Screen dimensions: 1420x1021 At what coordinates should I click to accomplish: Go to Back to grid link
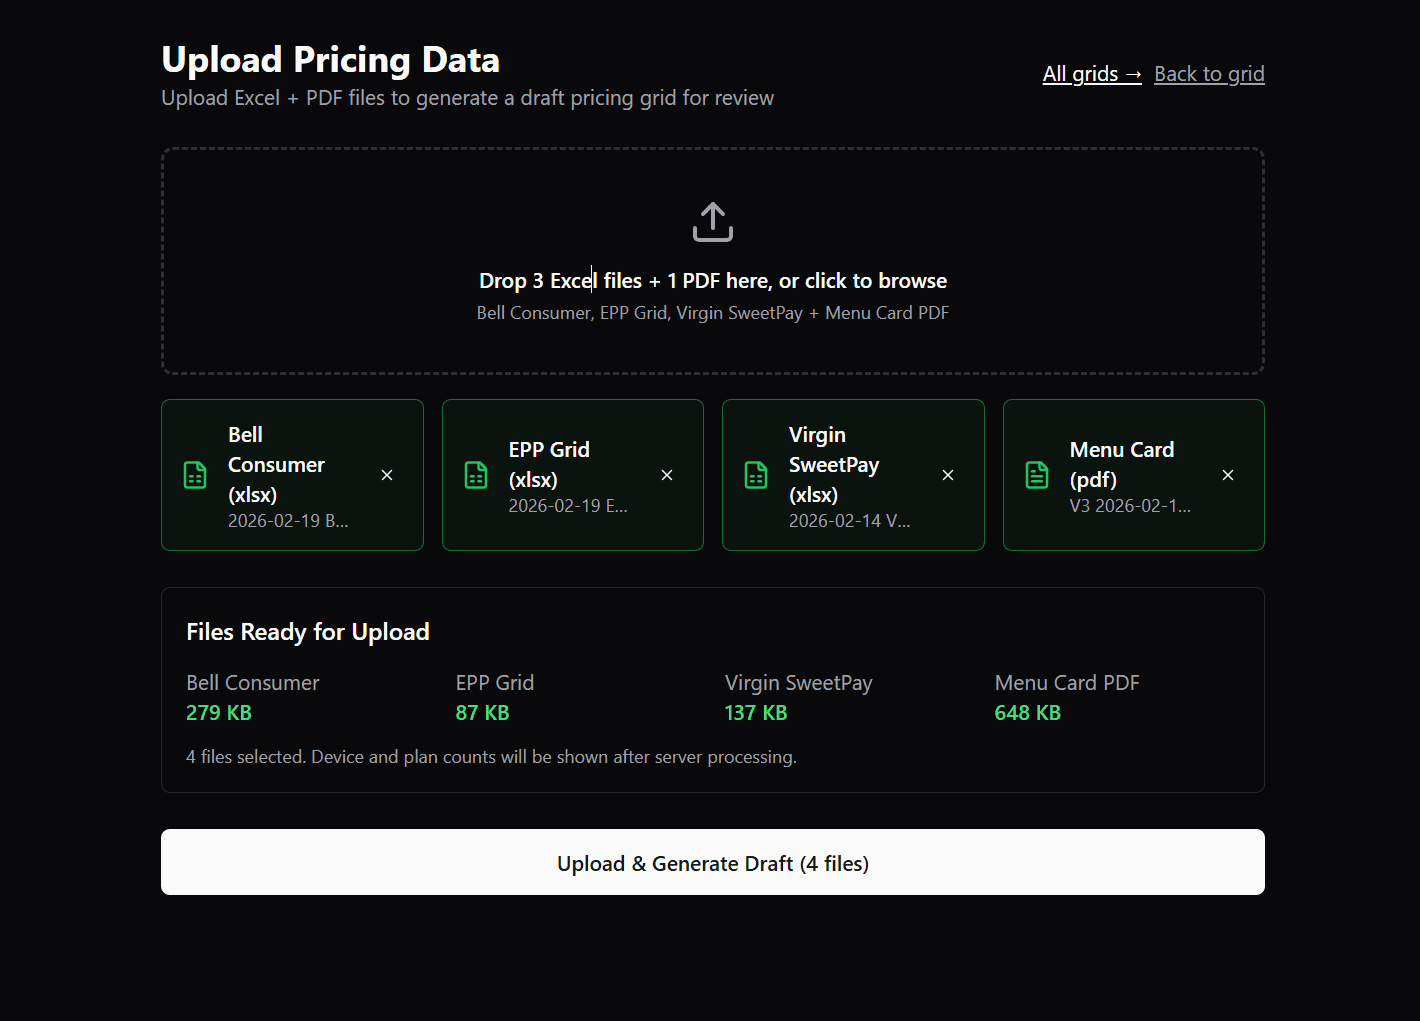1209,74
